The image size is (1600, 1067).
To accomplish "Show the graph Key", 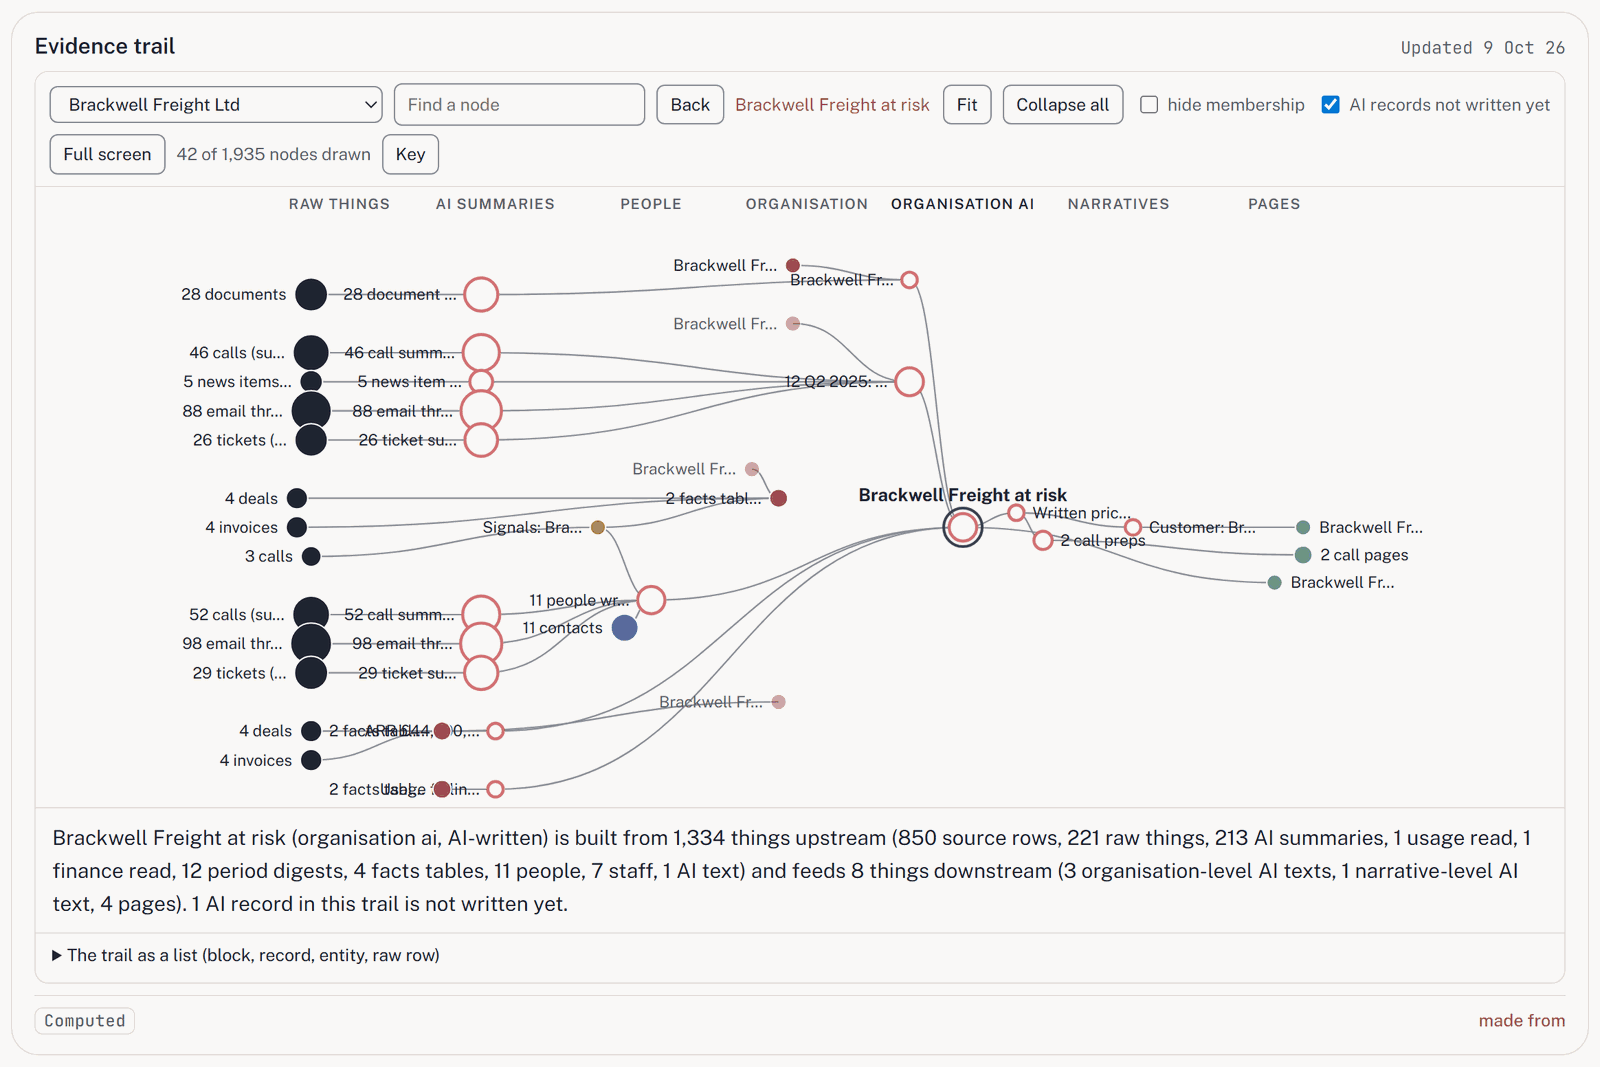I will pos(410,154).
